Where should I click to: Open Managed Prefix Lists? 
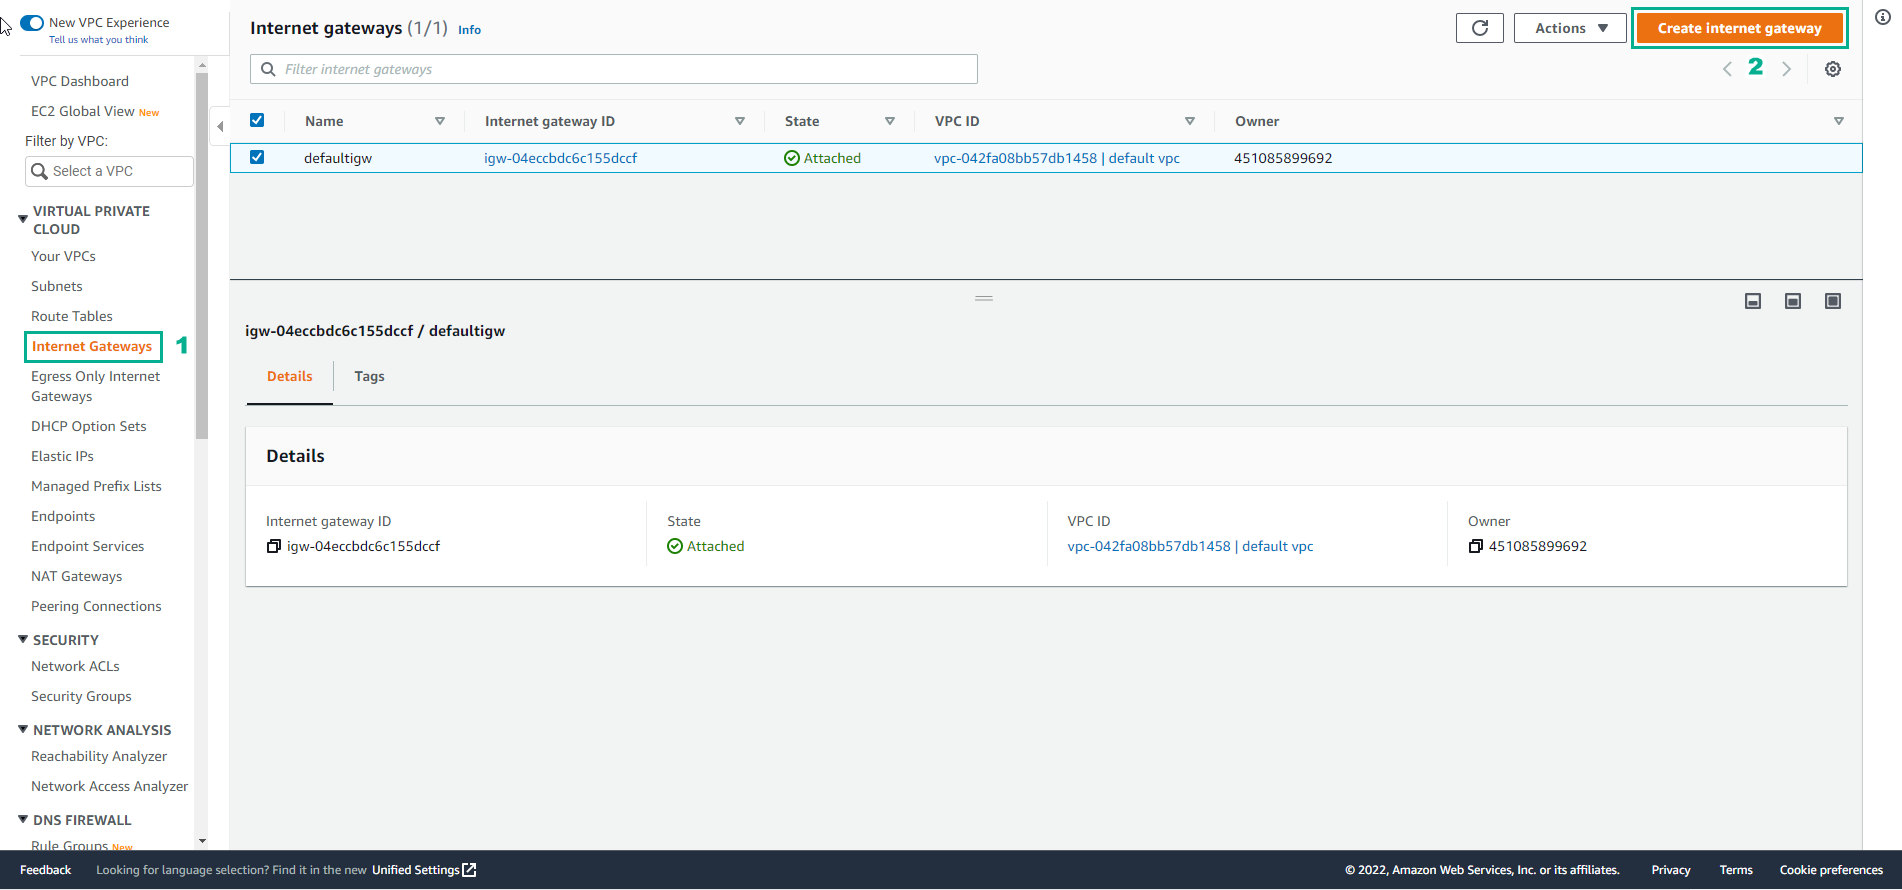96,486
